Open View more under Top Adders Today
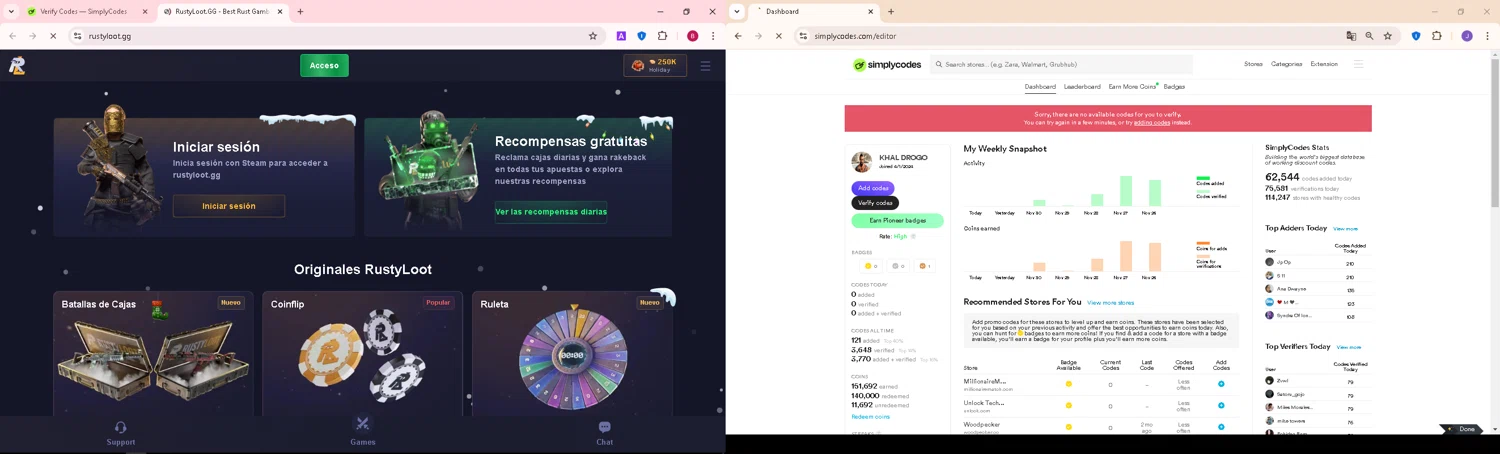The width and height of the screenshot is (1500, 454). tap(1345, 229)
